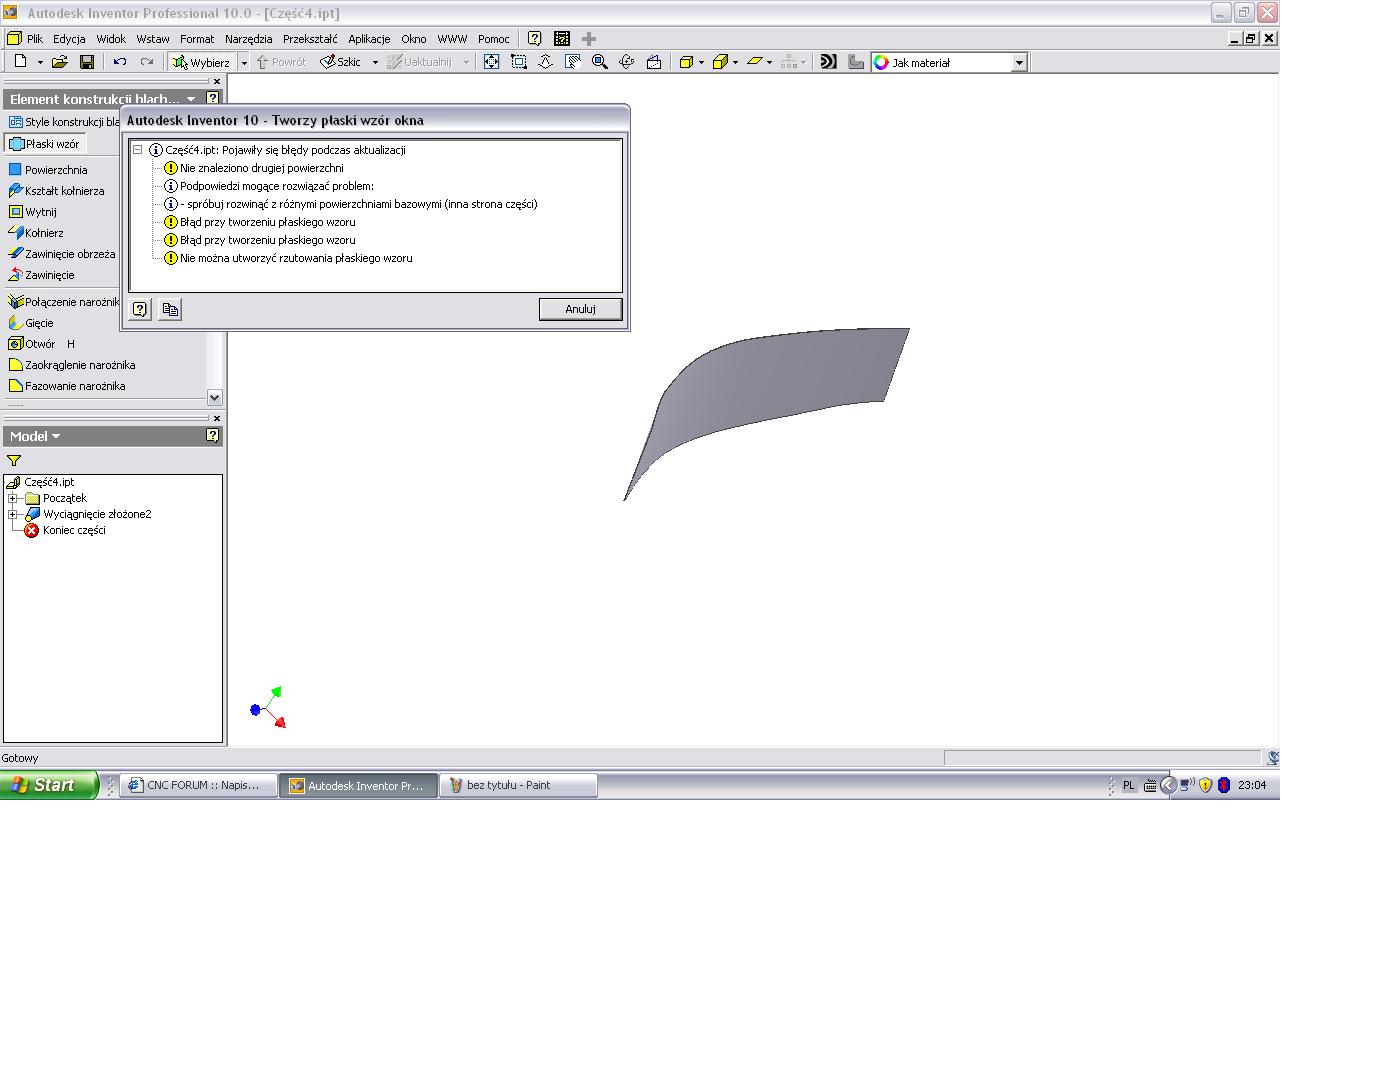Open the Model browser dropdown

click(x=56, y=436)
